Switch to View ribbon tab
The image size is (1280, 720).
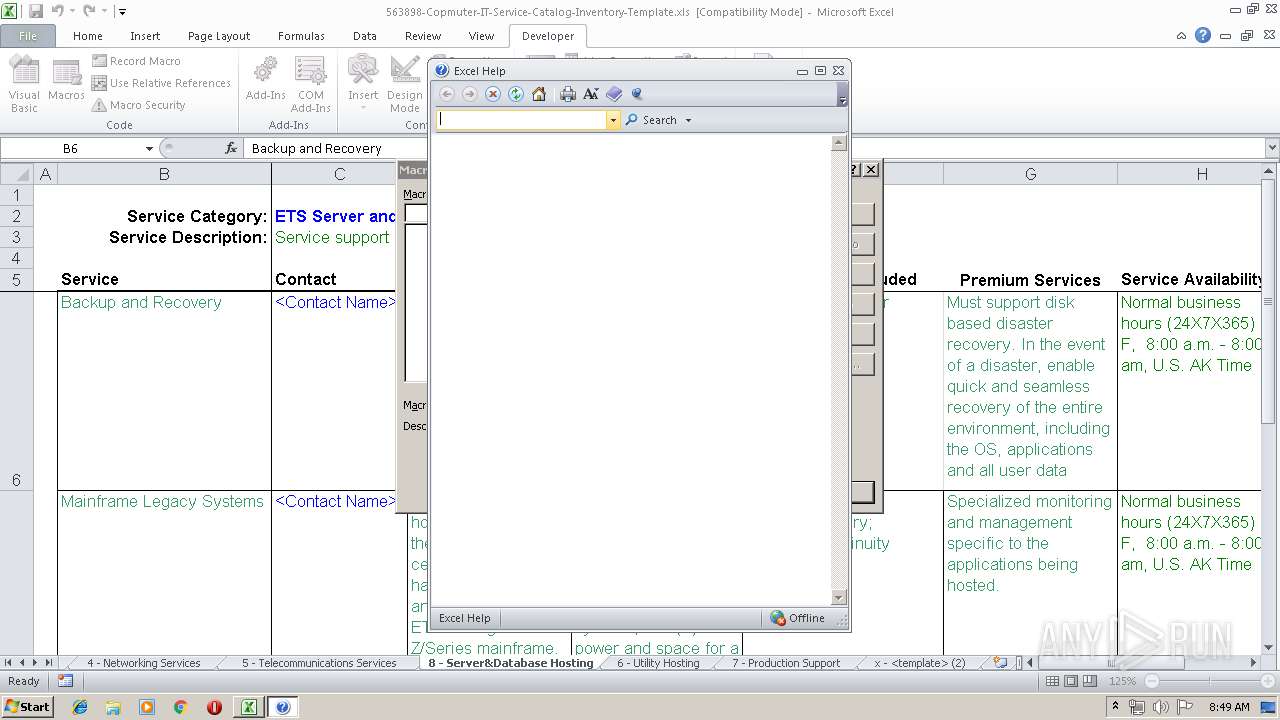click(481, 36)
